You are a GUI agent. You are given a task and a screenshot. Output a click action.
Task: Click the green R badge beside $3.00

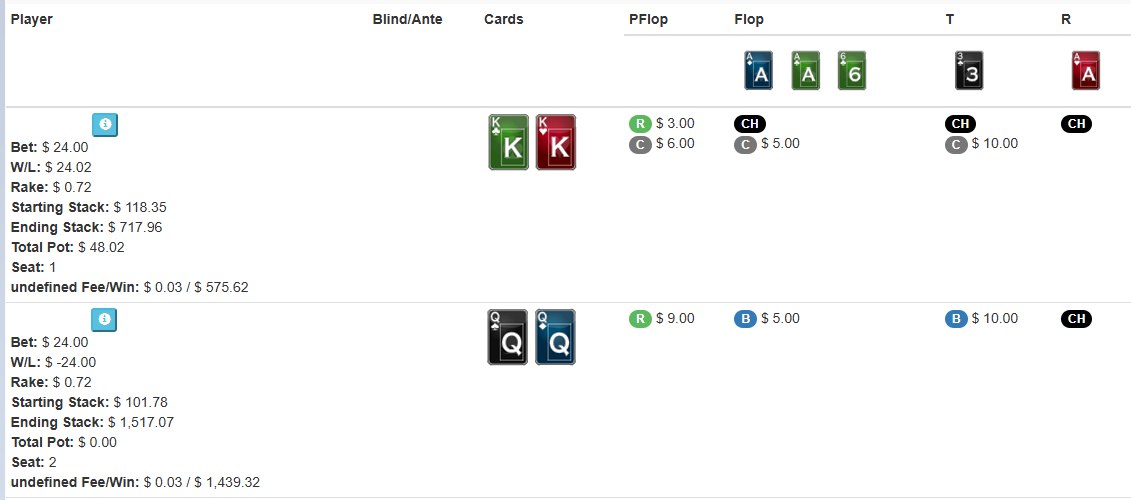coord(640,124)
